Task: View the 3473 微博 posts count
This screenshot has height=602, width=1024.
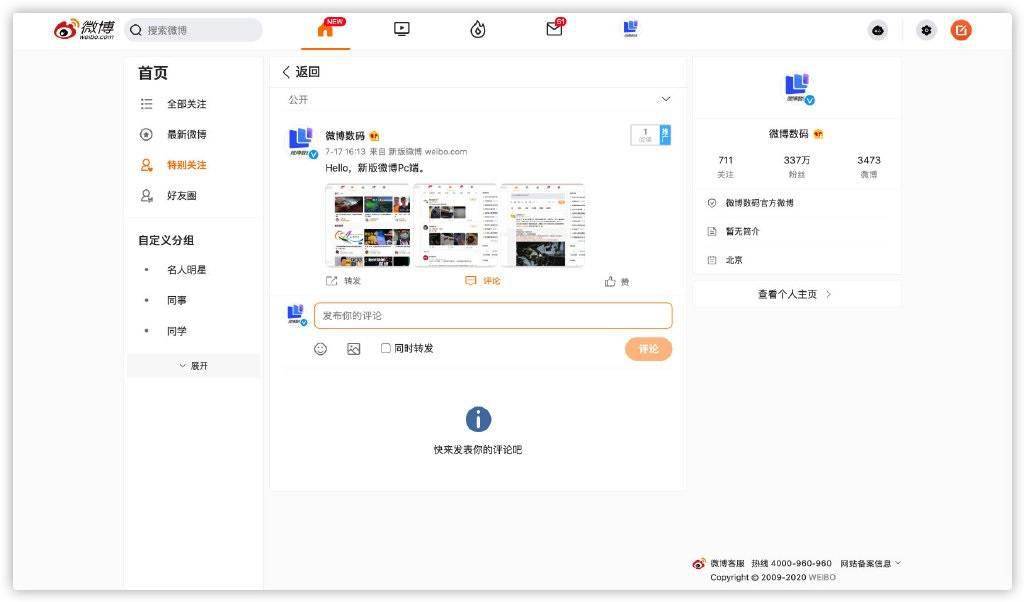Action: click(869, 166)
